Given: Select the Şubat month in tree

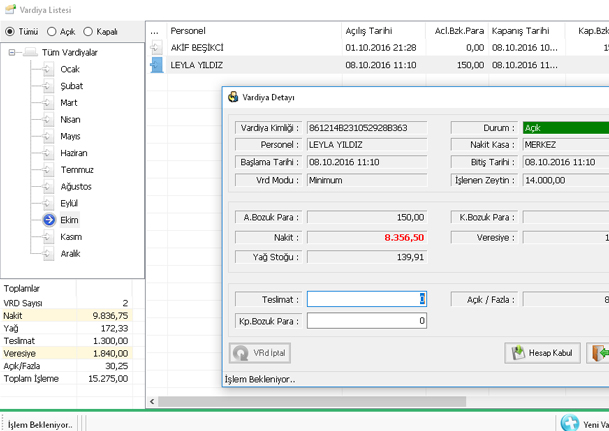Looking at the screenshot, I should click(71, 86).
